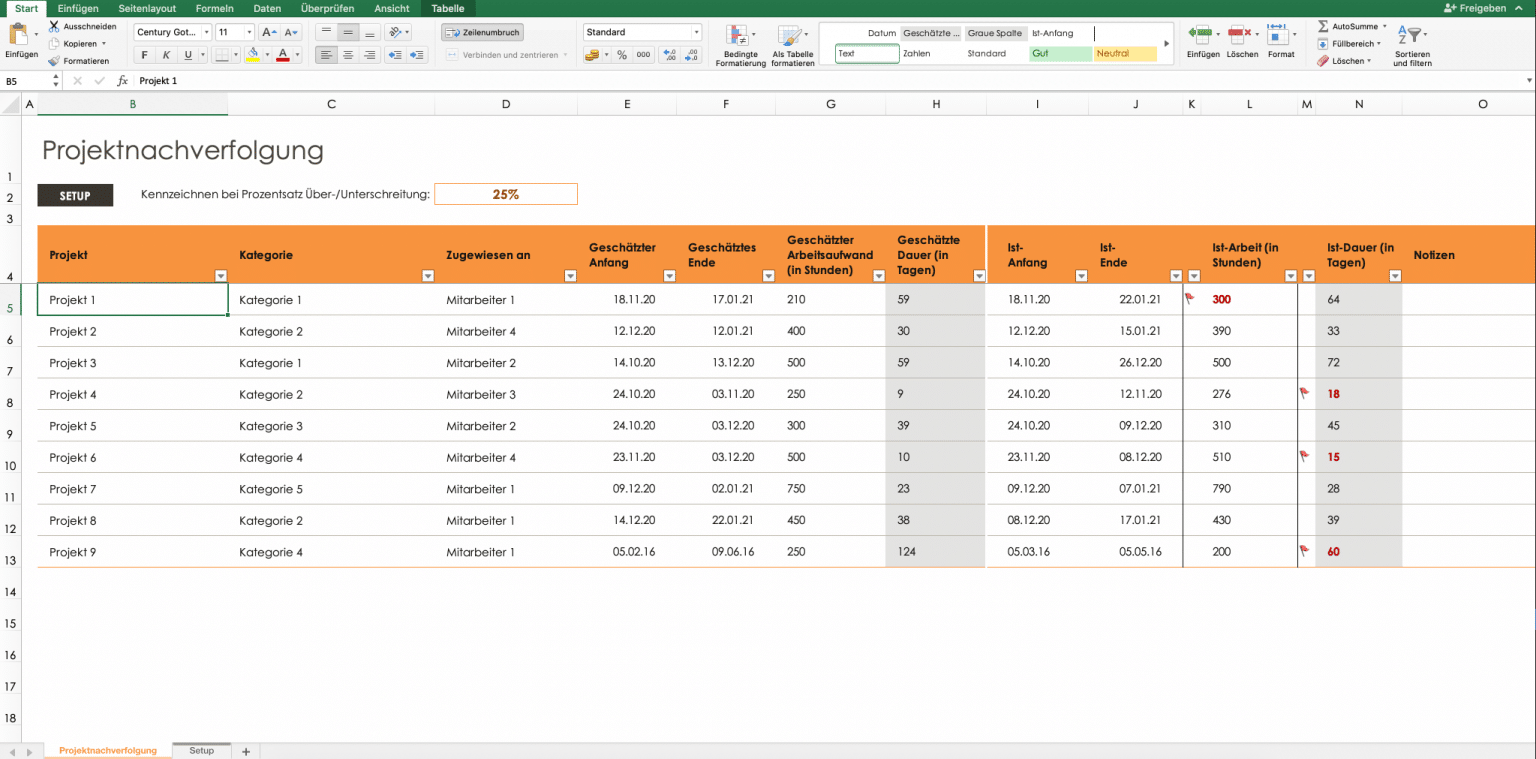
Task: Open the Kategorie column filter dropdown
Action: 428,276
